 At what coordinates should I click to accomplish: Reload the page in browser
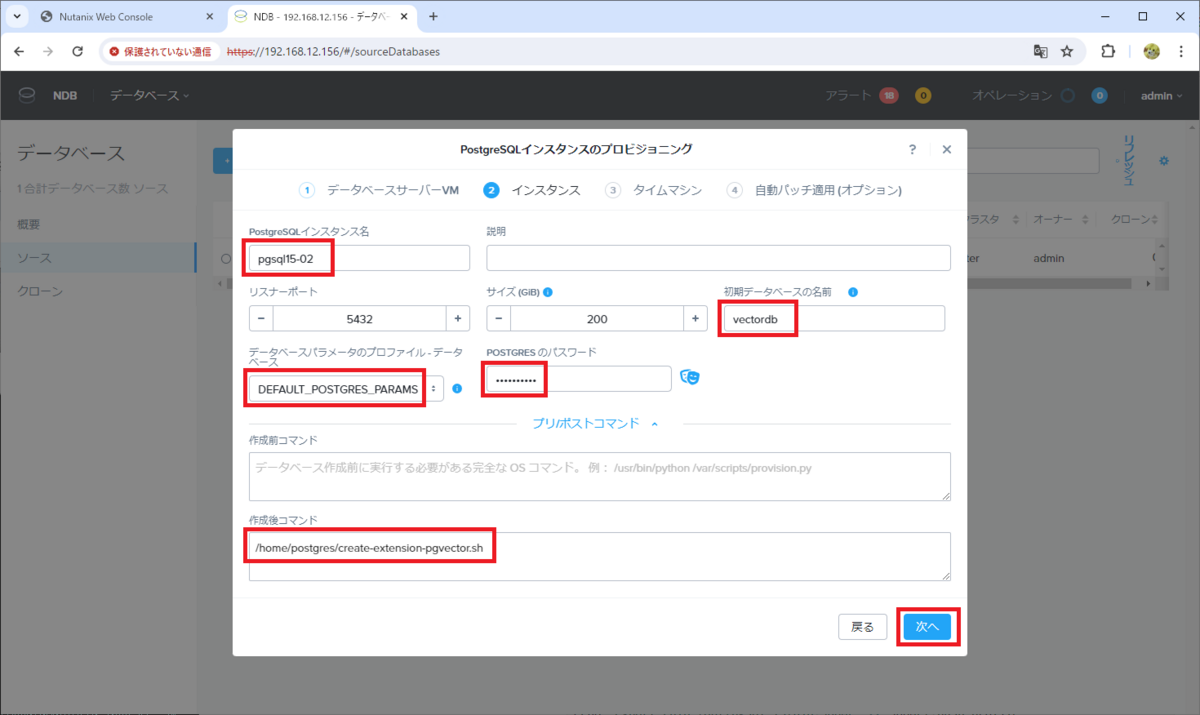[x=77, y=51]
